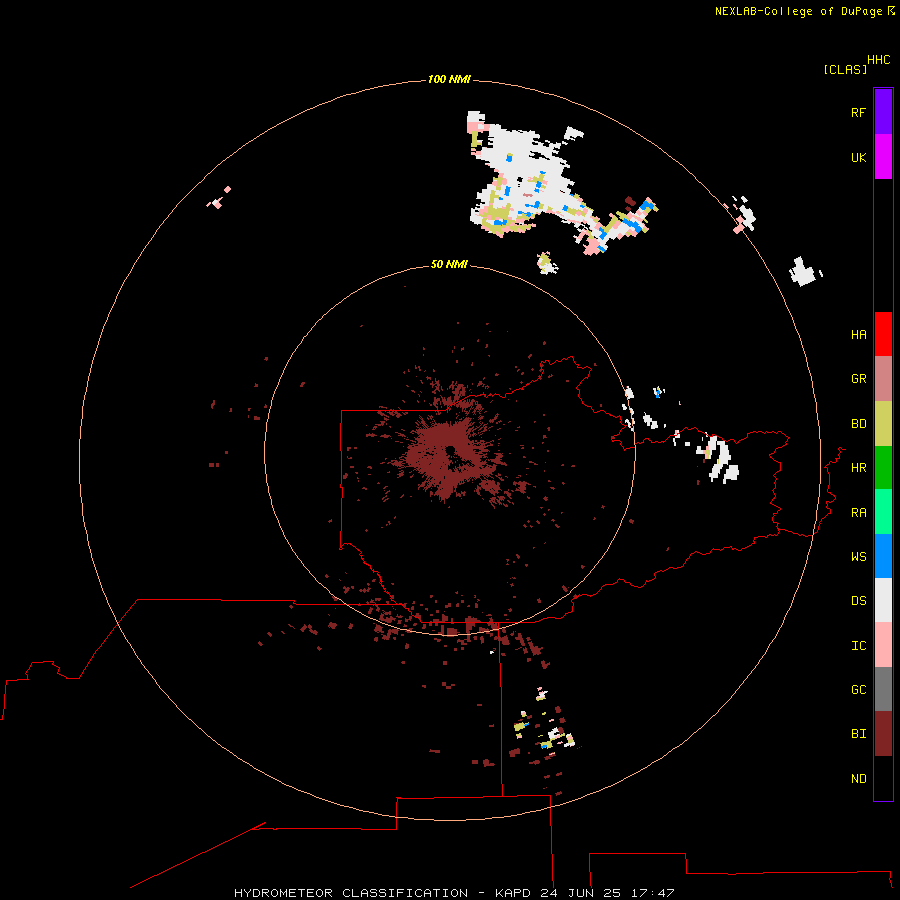Image resolution: width=900 pixels, height=900 pixels.
Task: Click the HYDROMETEOR CLASSIFICATION title text
Action: pos(351,893)
